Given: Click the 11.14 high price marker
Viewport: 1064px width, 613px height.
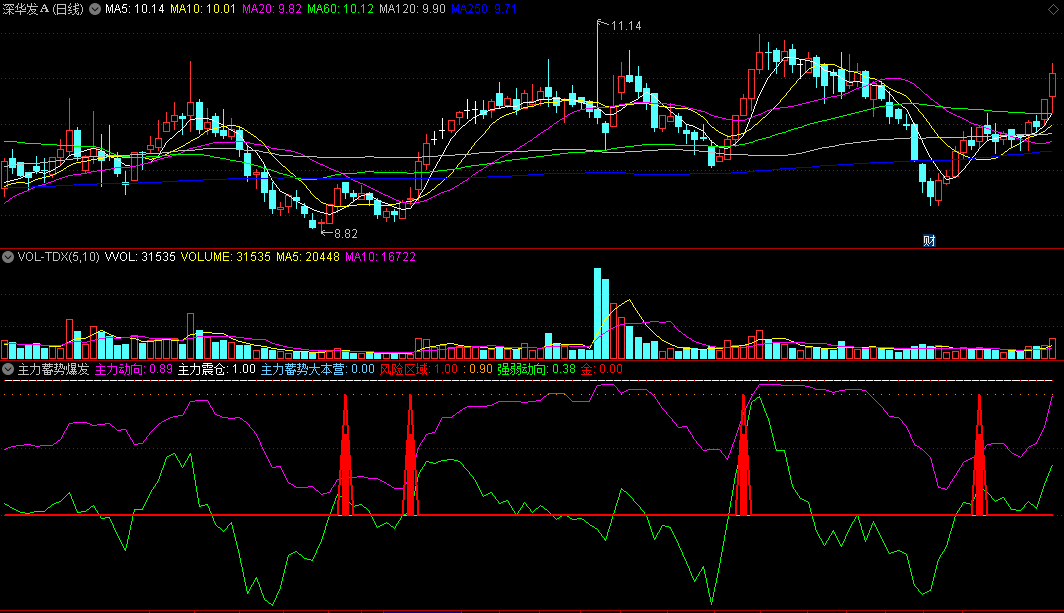Looking at the screenshot, I should [x=626, y=26].
